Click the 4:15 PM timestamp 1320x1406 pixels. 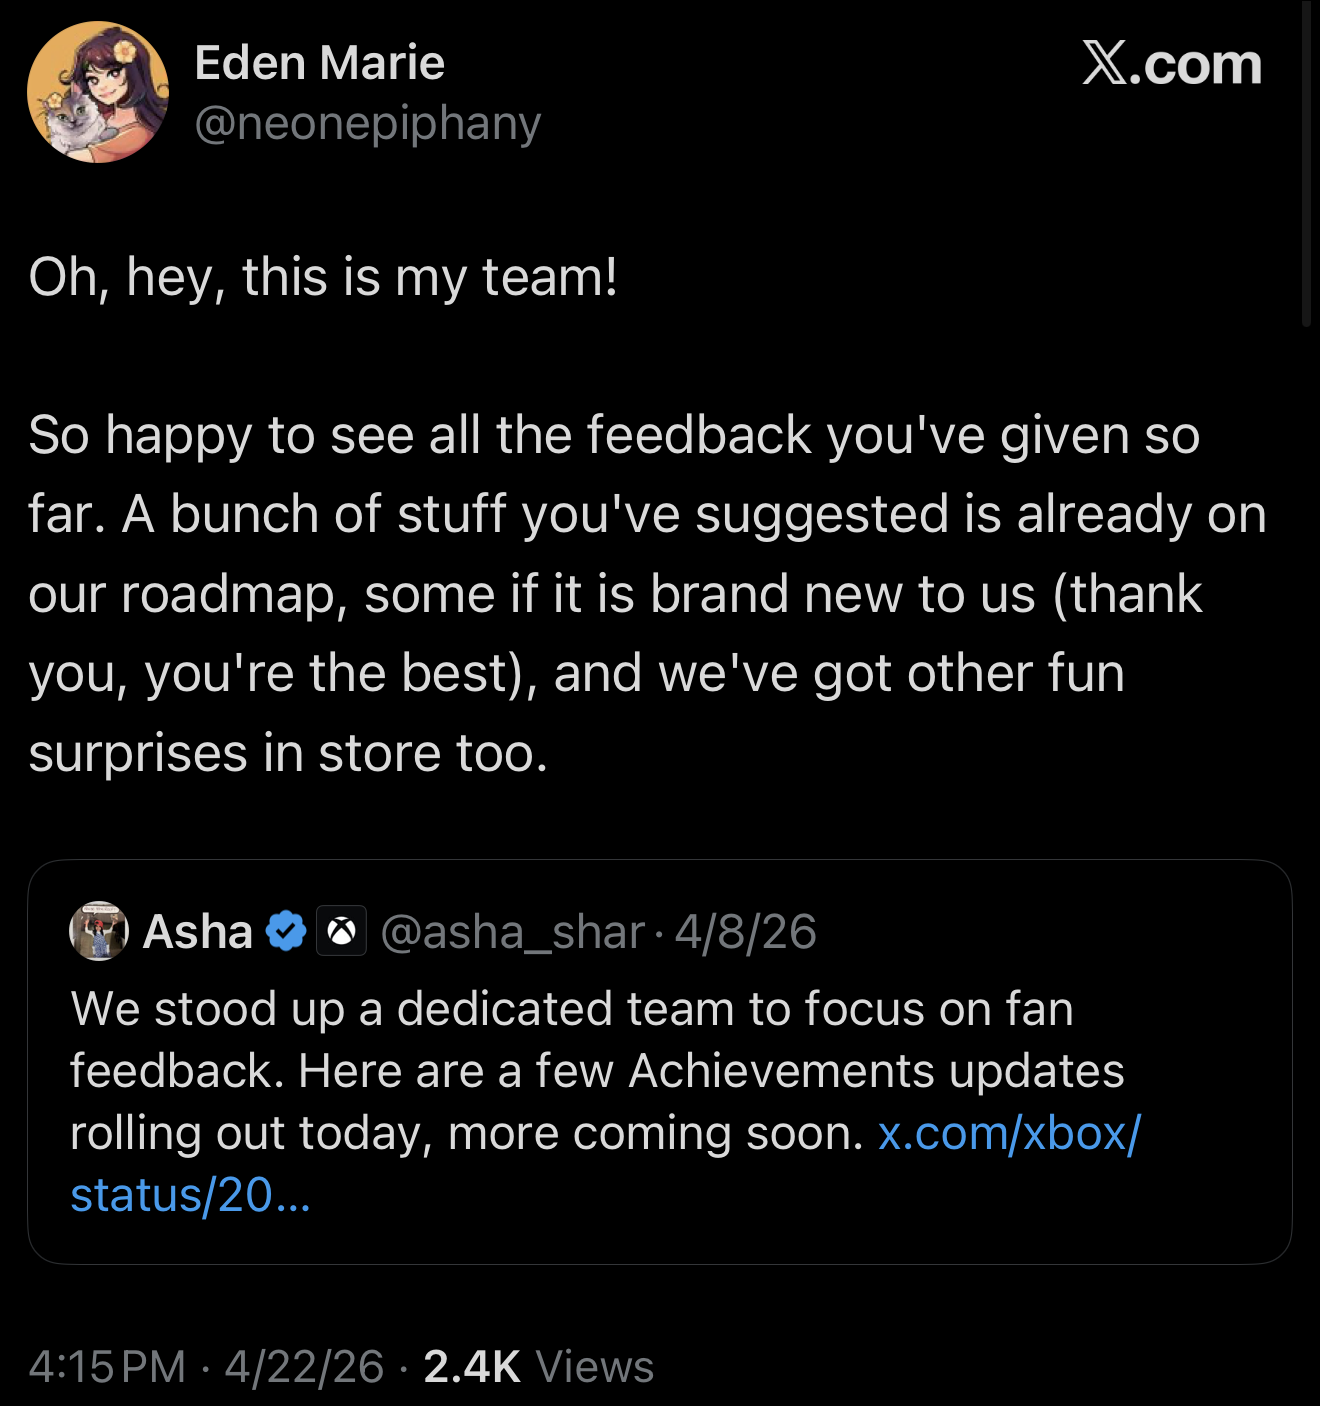[x=107, y=1366]
